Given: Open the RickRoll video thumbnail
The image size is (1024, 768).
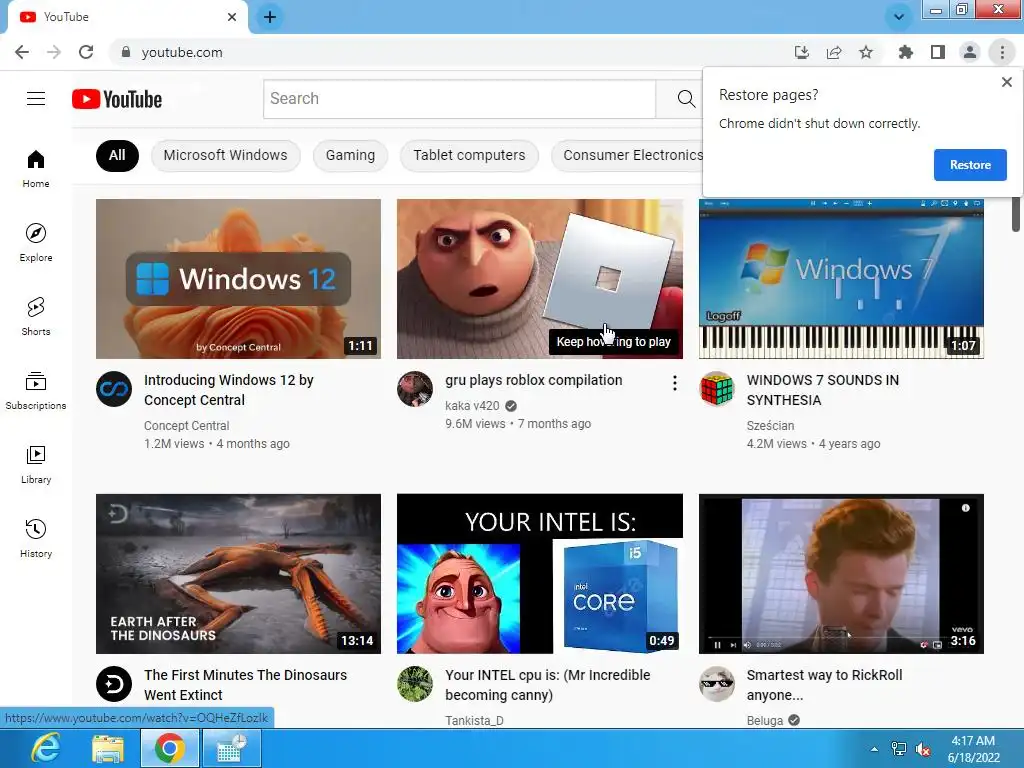Looking at the screenshot, I should tap(841, 573).
